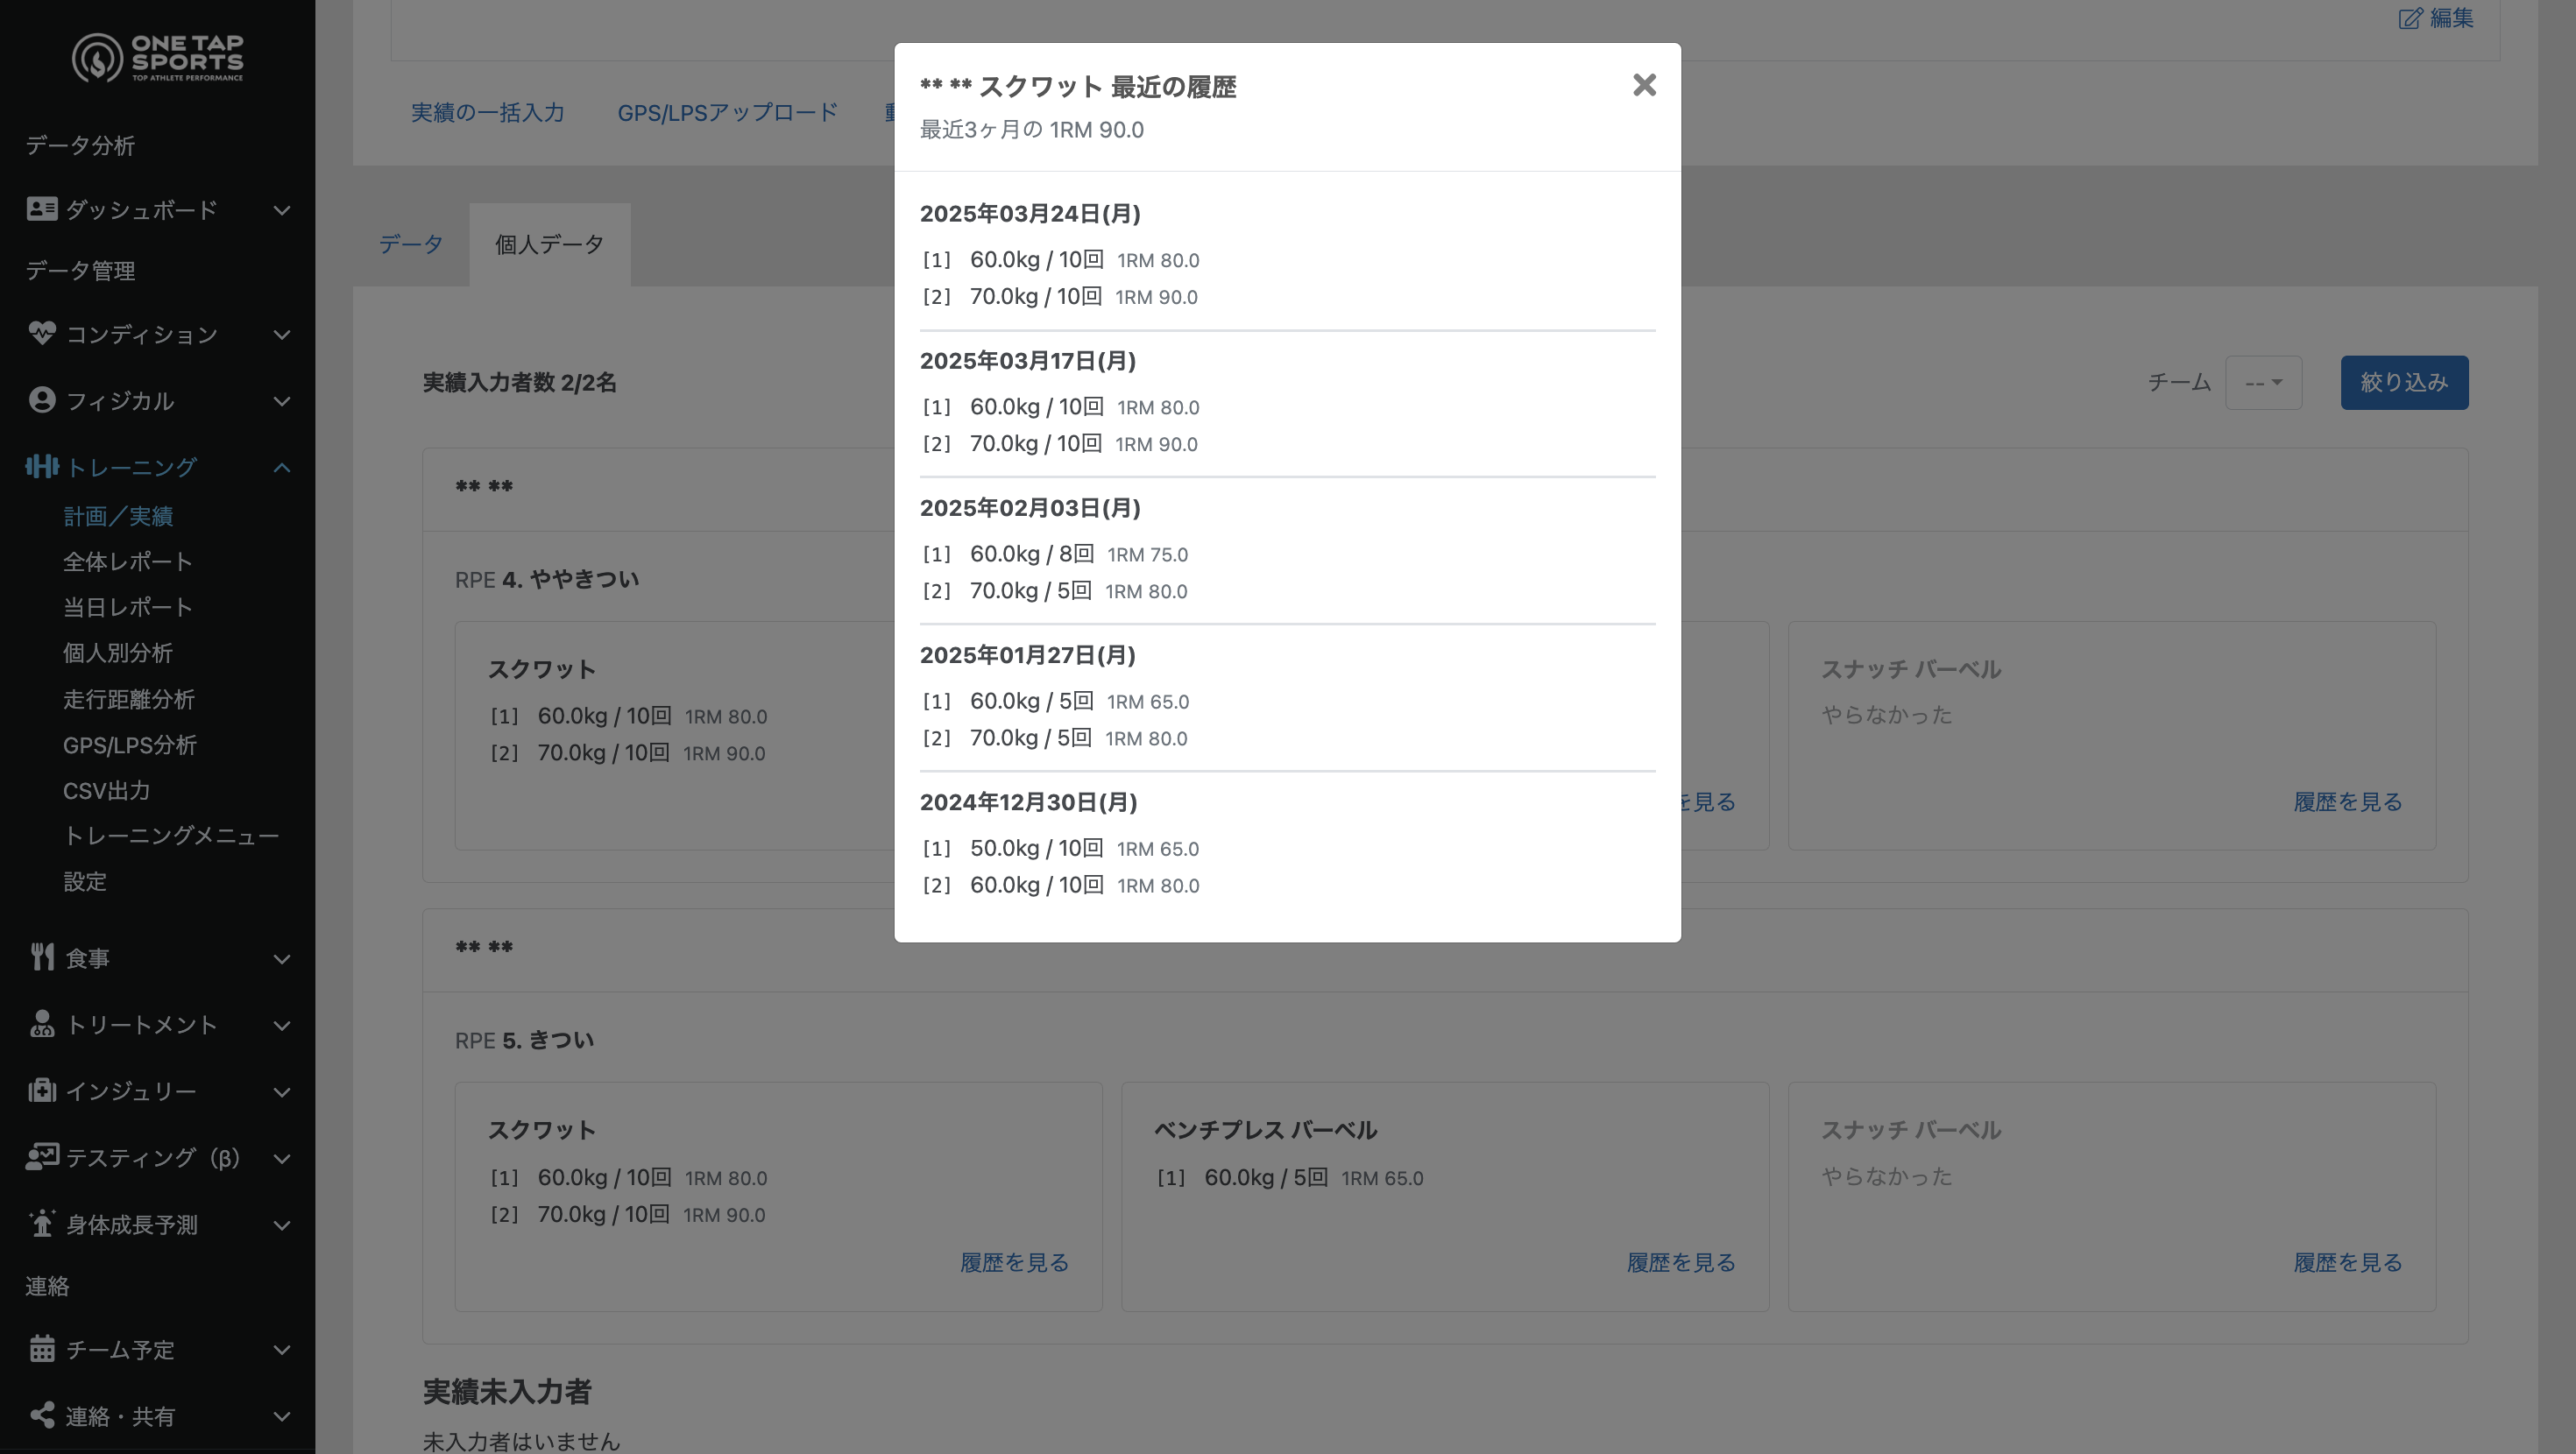Expand the コンディション menu chevron
The image size is (2576, 1454).
[x=282, y=334]
